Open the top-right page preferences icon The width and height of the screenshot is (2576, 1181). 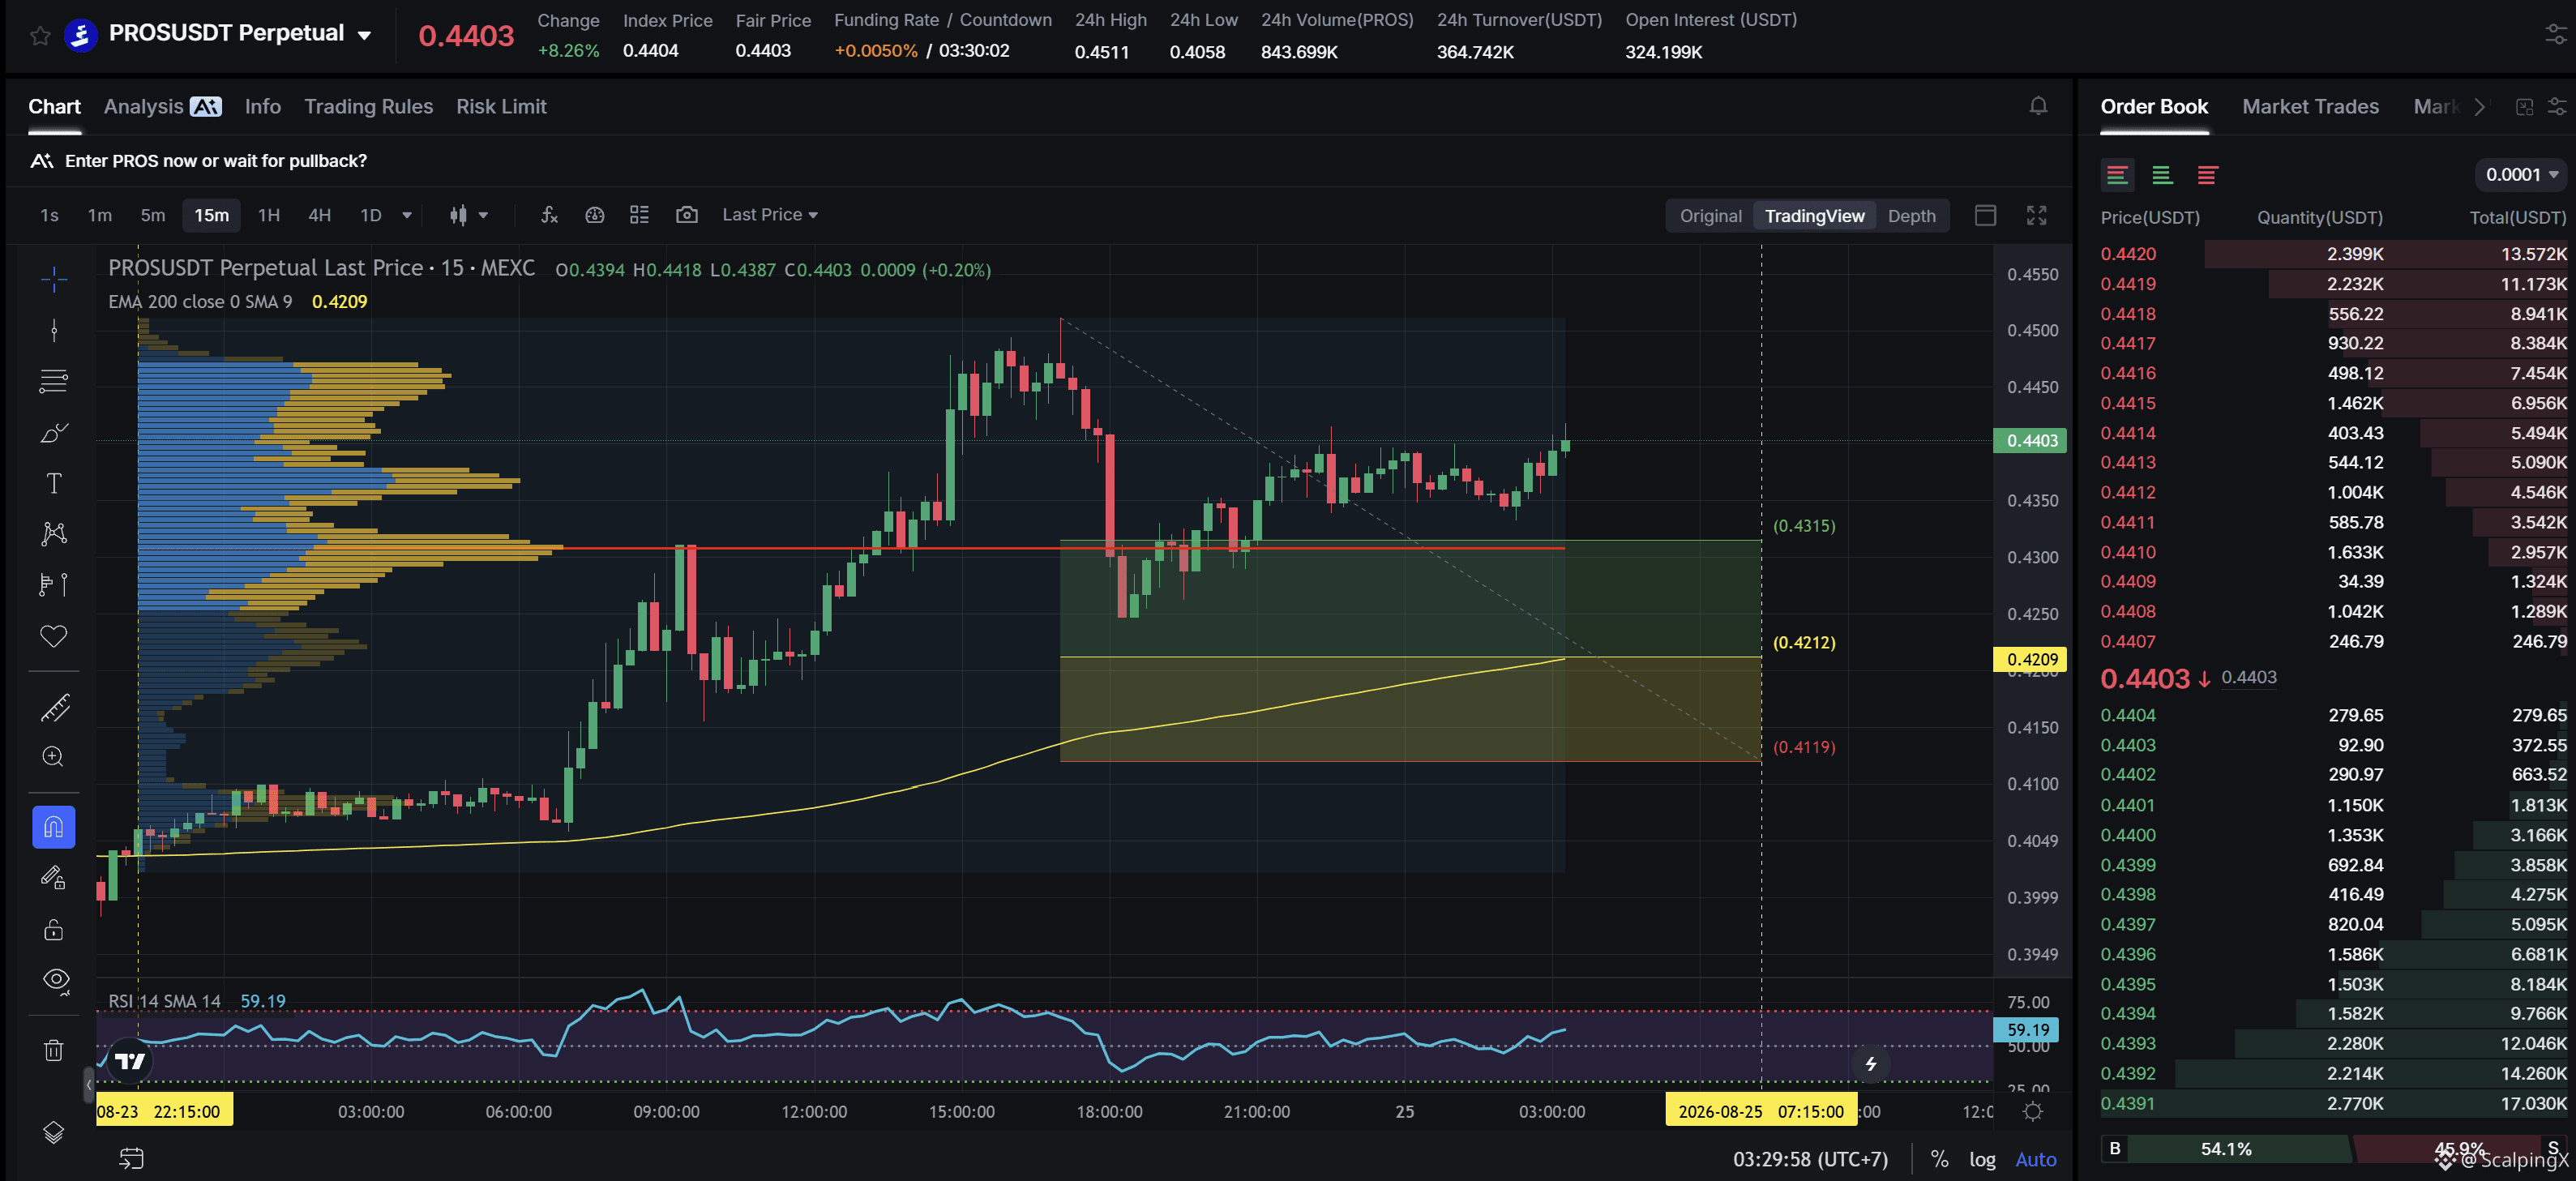click(x=2555, y=35)
